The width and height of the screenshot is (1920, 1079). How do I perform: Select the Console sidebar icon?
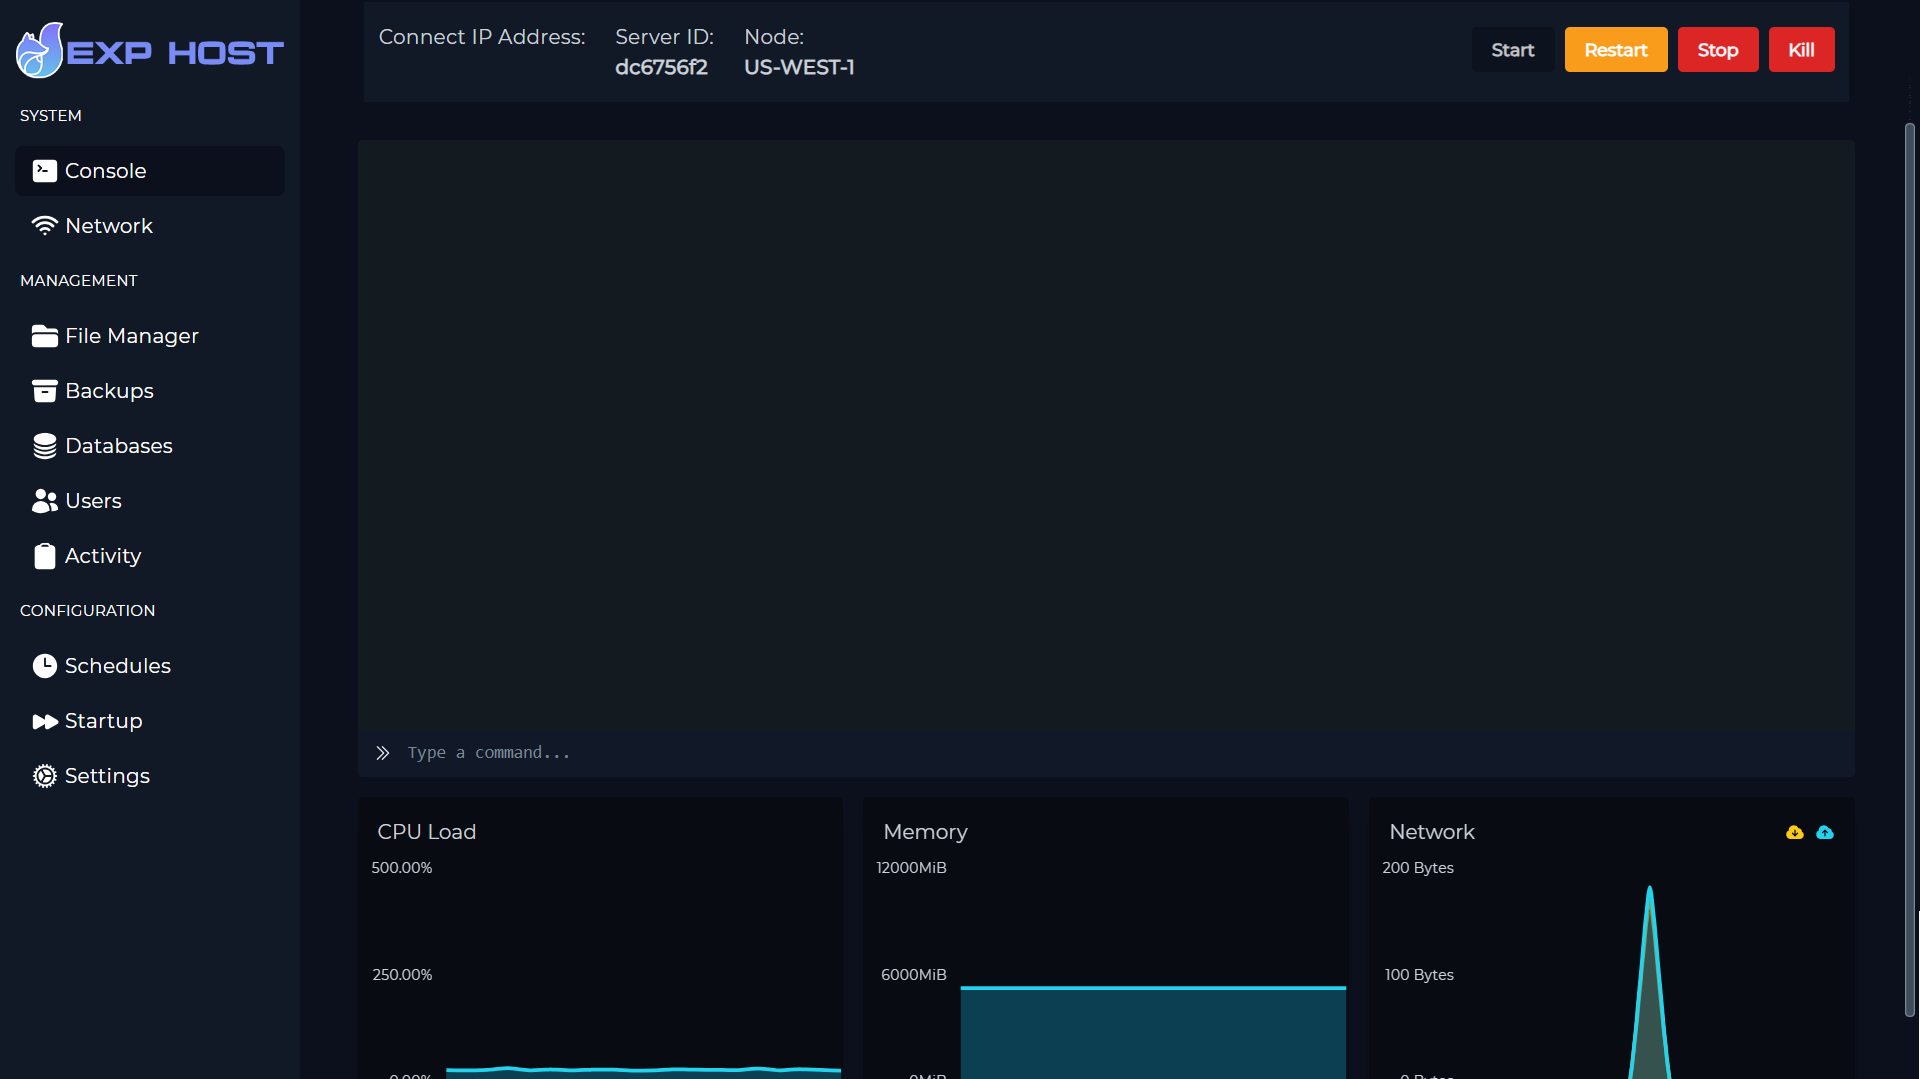44,170
